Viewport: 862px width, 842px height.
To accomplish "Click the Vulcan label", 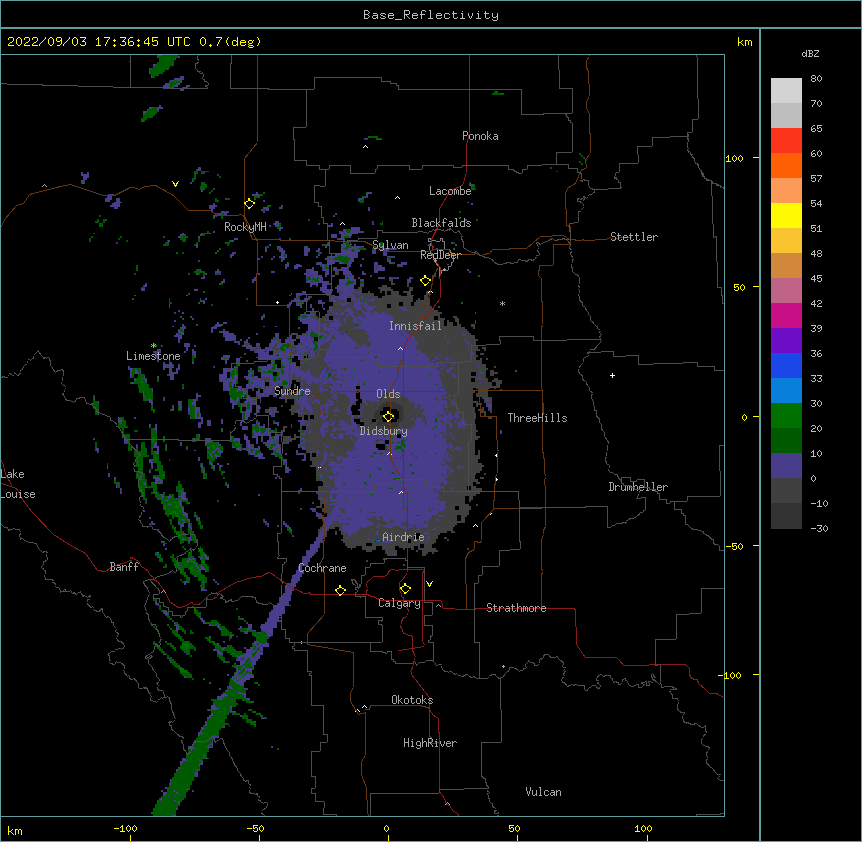I will pos(543,792).
